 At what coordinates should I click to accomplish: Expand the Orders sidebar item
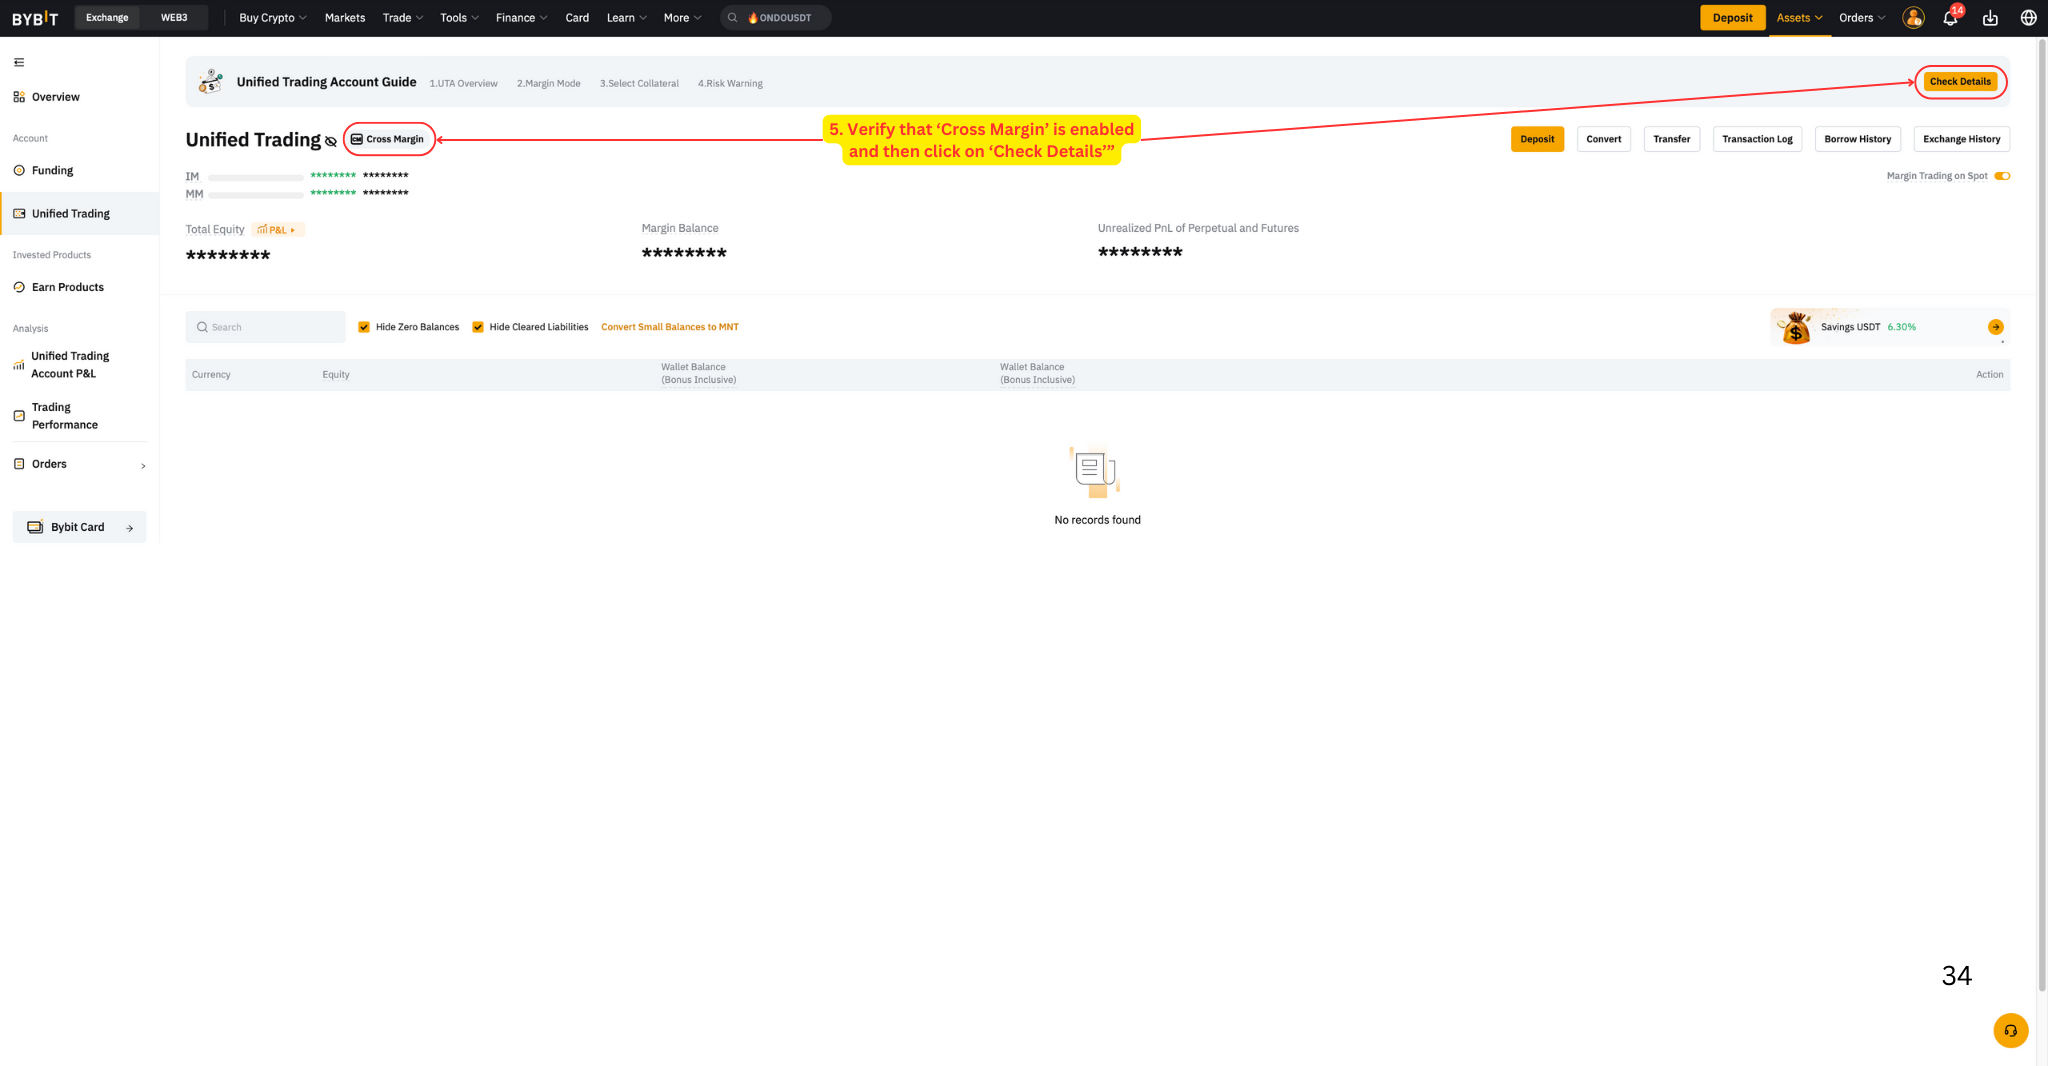click(x=80, y=464)
